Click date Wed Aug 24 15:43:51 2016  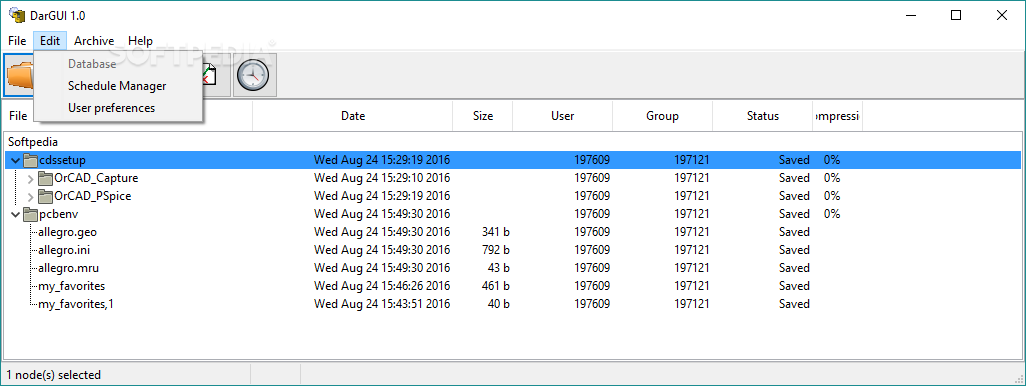[382, 304]
